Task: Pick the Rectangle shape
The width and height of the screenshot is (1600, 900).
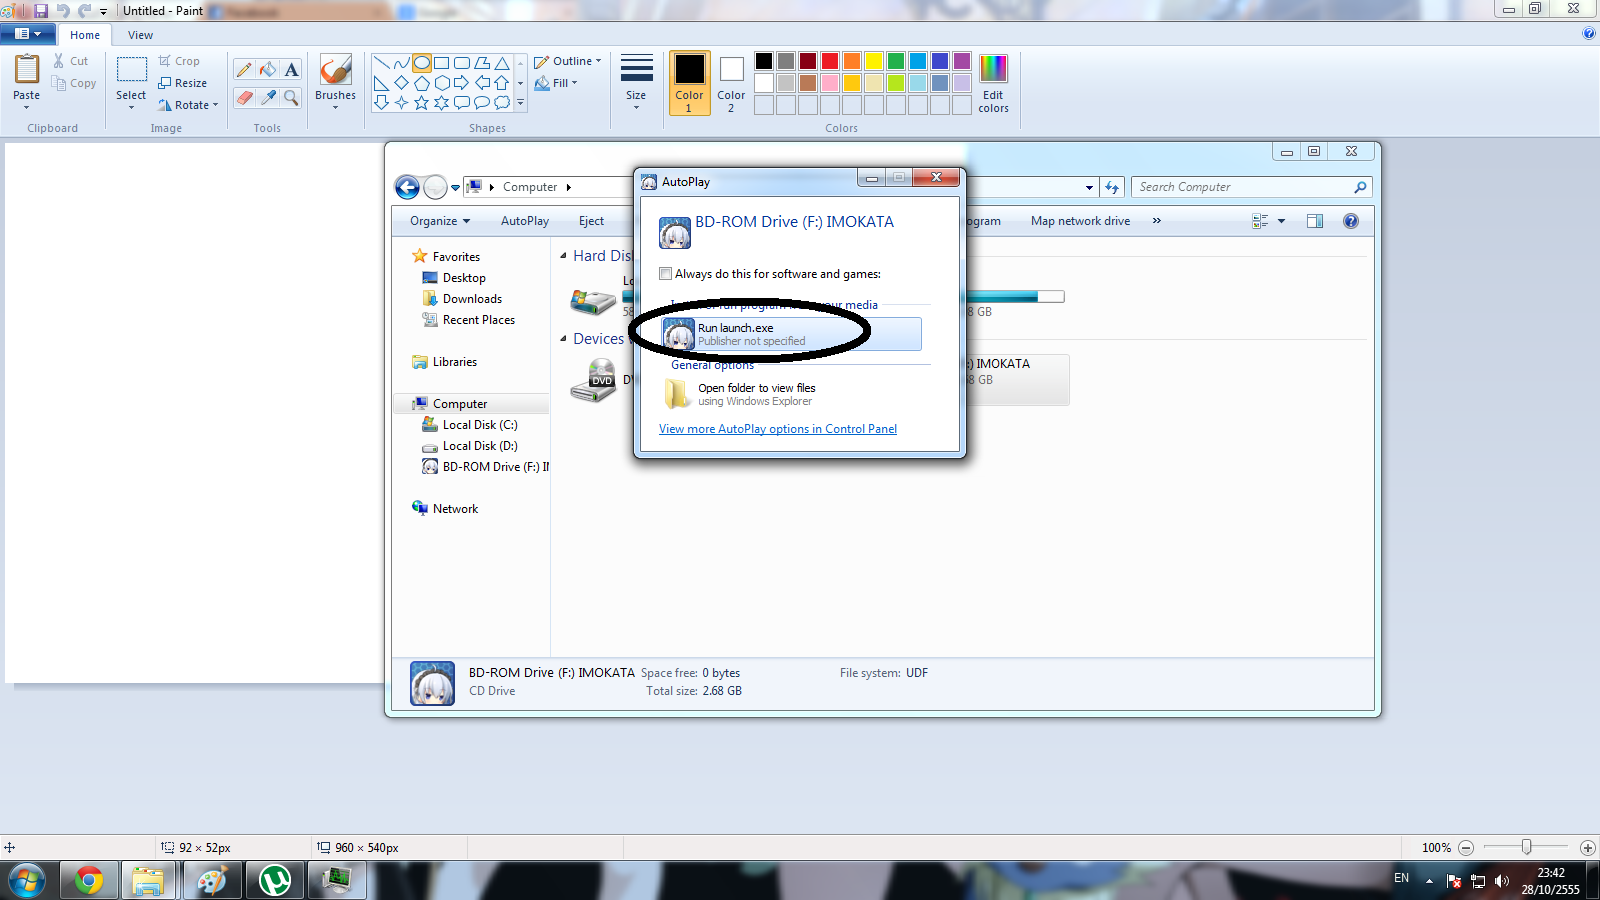Action: 442,63
